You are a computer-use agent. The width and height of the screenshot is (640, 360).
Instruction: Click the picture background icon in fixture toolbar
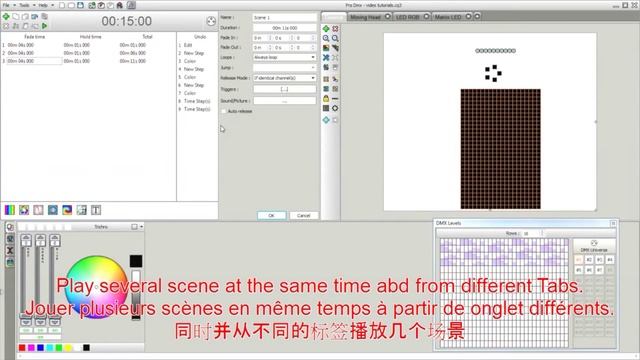(326, 48)
